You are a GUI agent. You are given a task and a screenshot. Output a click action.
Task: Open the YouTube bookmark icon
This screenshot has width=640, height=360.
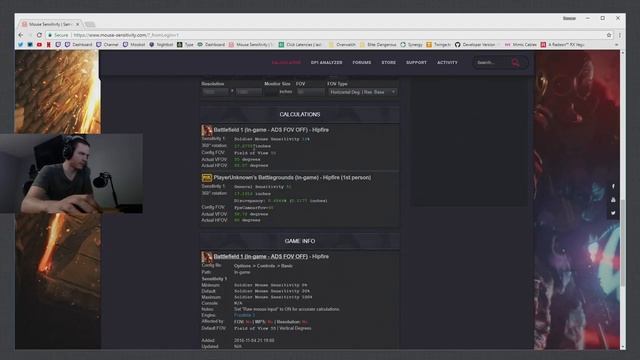39,44
